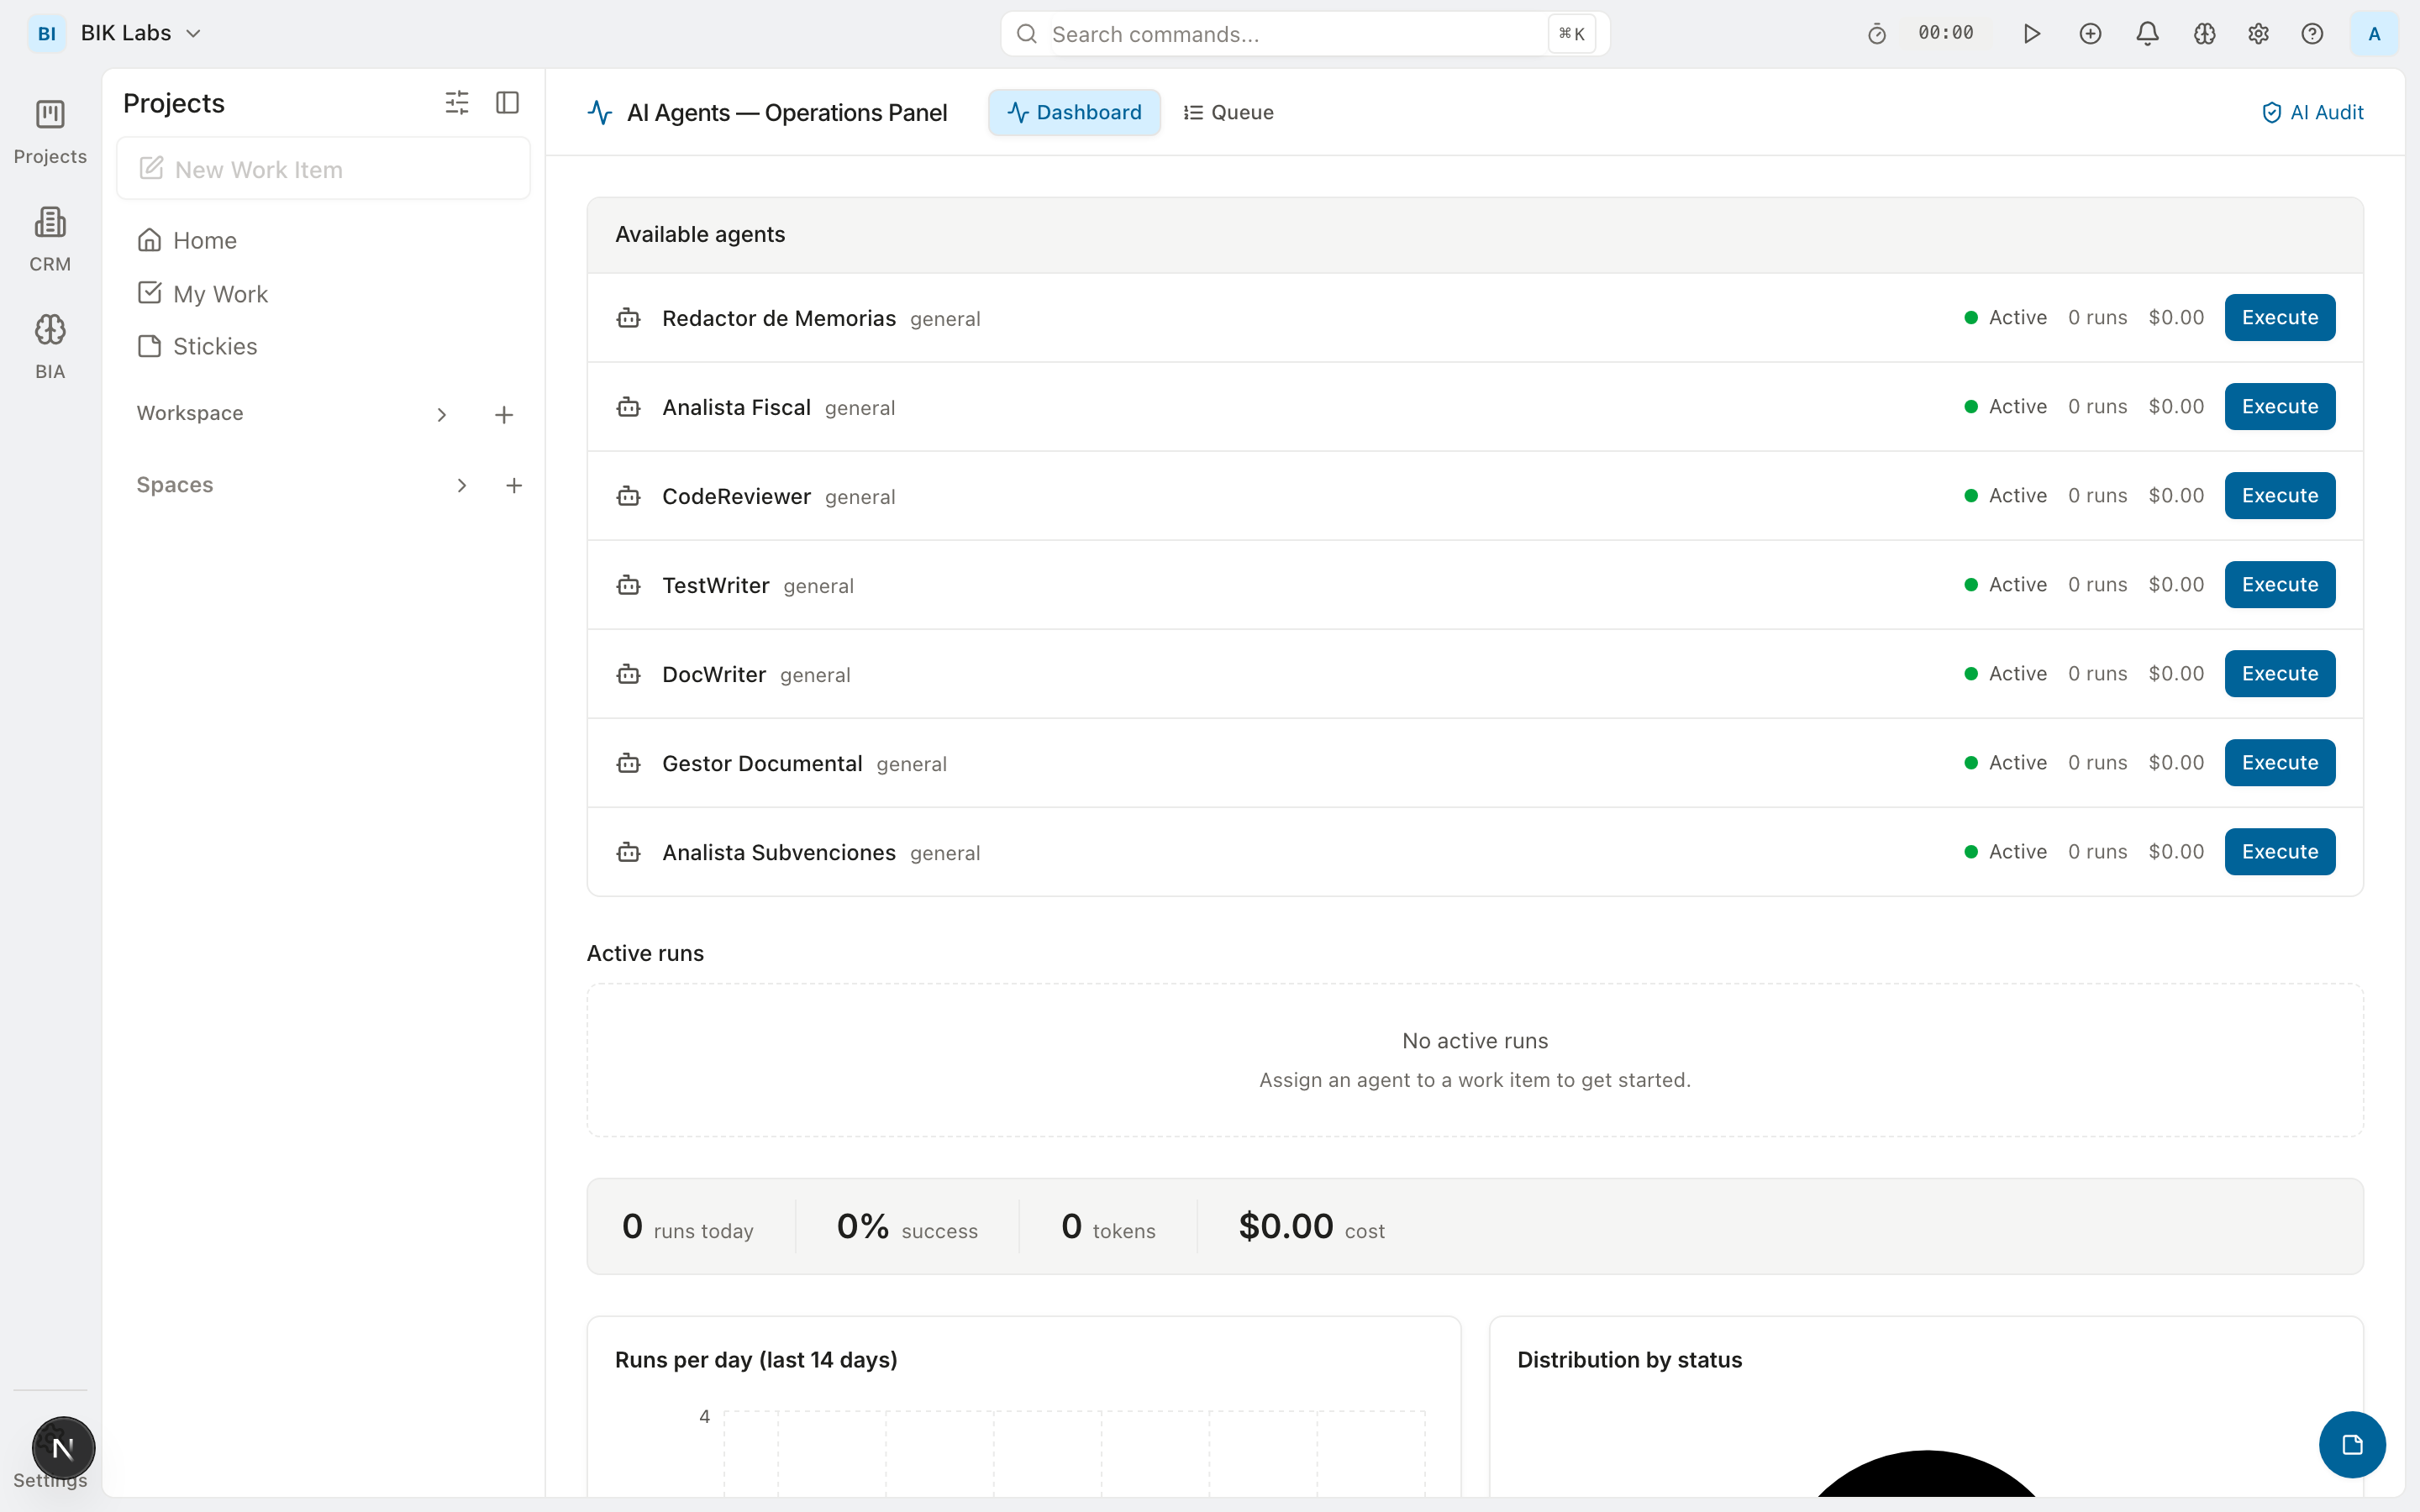2420x1512 pixels.
Task: Open project filter options icon
Action: pyautogui.click(x=457, y=102)
